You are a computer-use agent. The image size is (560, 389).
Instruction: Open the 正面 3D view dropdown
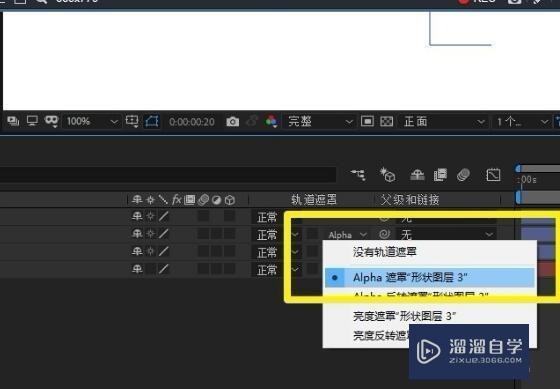(443, 121)
